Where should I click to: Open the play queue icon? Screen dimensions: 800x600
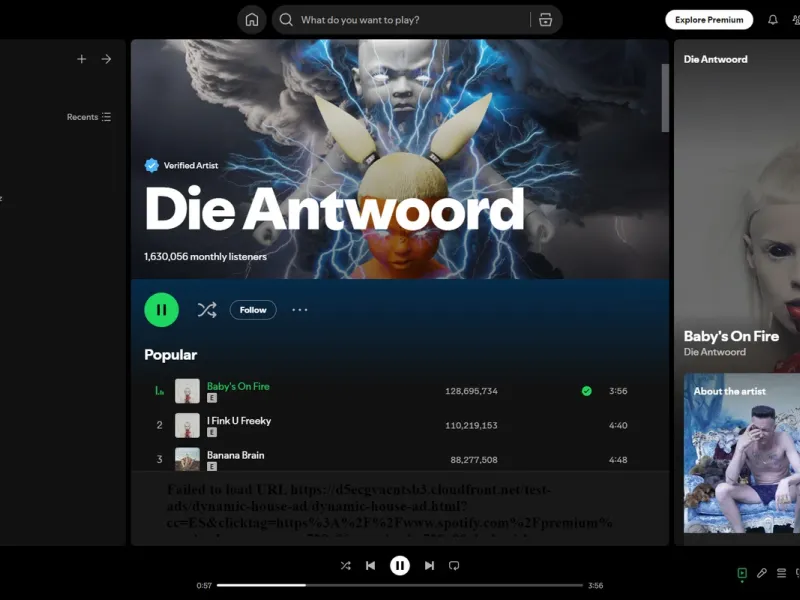coord(781,573)
